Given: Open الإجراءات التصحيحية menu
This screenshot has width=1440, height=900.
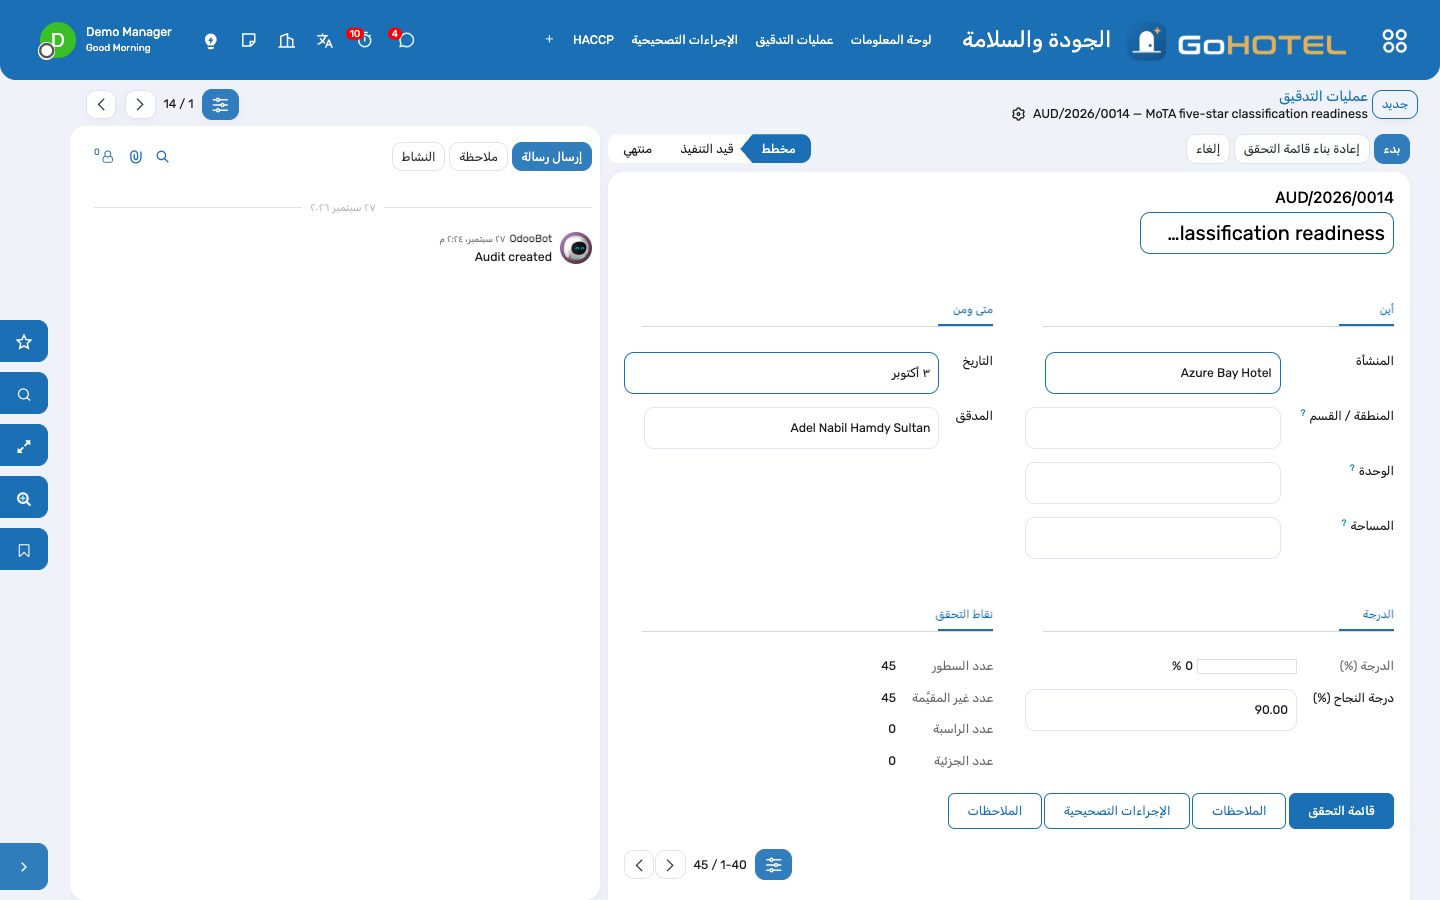Looking at the screenshot, I should (684, 40).
